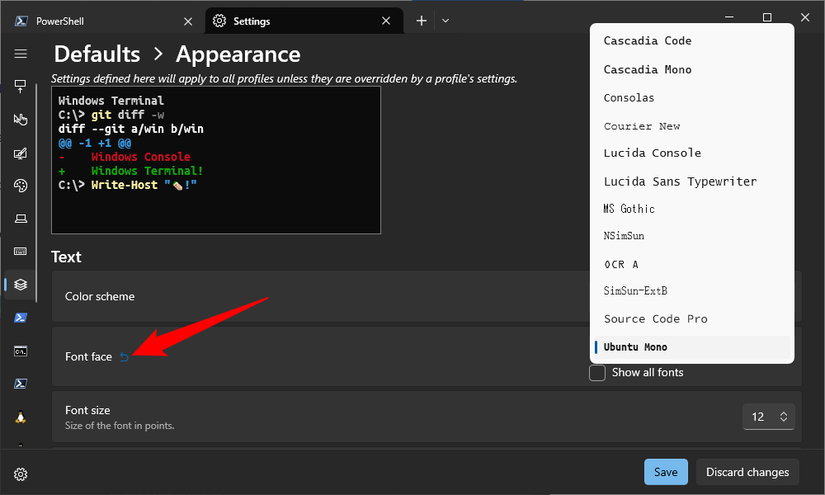
Task: Open the Linux penguin profile icon
Action: (21, 417)
